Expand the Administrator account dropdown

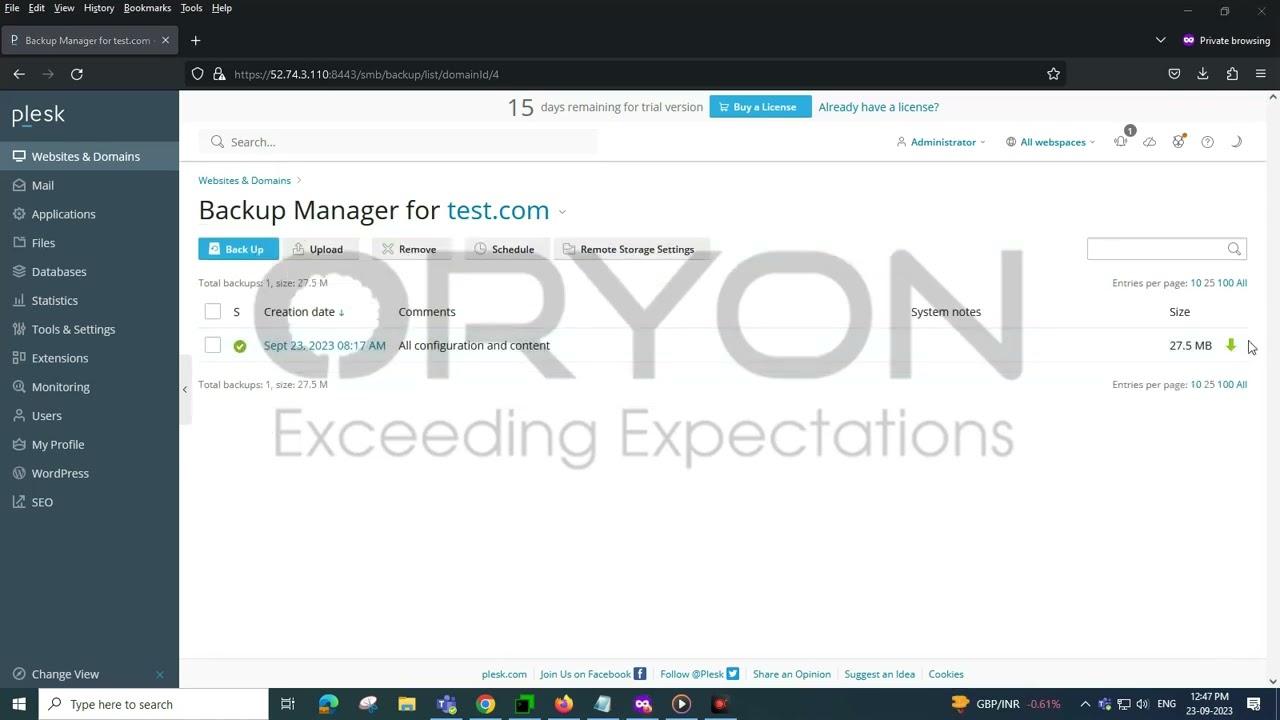pos(941,142)
